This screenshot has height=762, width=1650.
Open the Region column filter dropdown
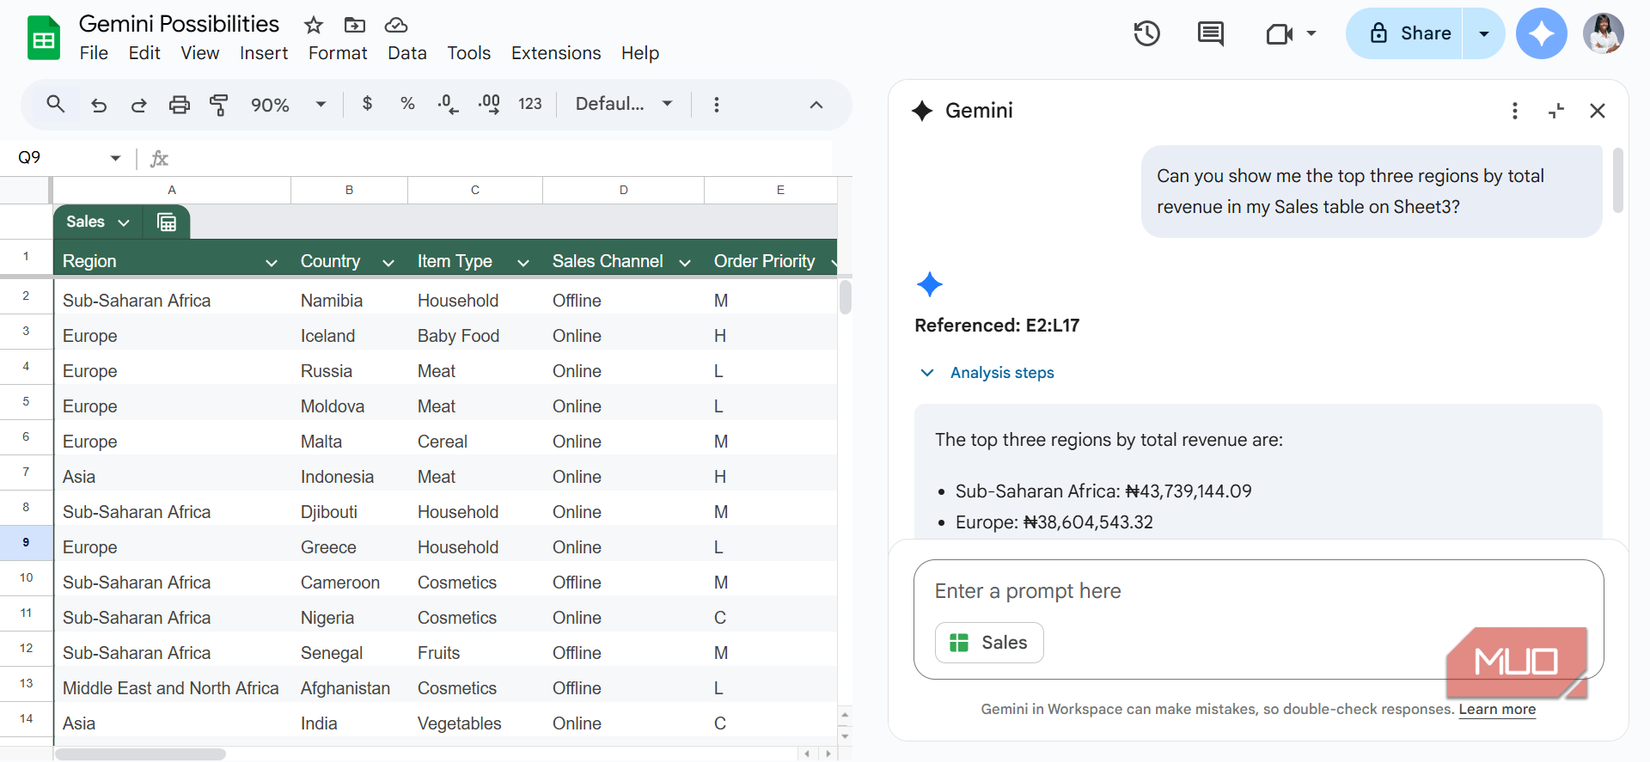tap(271, 262)
